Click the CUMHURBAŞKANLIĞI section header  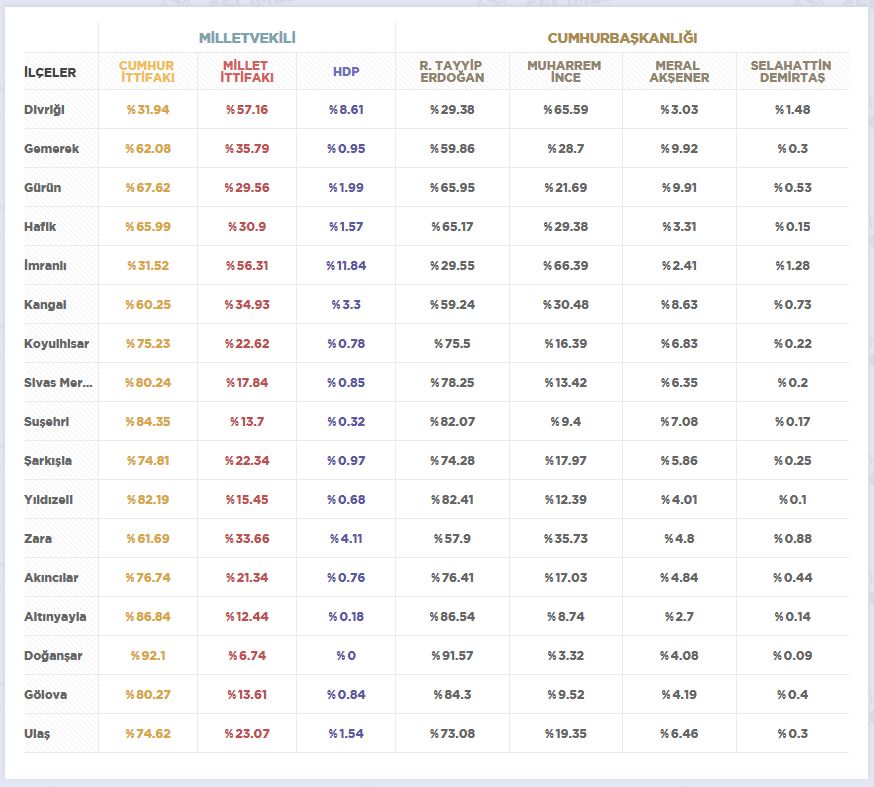(622, 38)
